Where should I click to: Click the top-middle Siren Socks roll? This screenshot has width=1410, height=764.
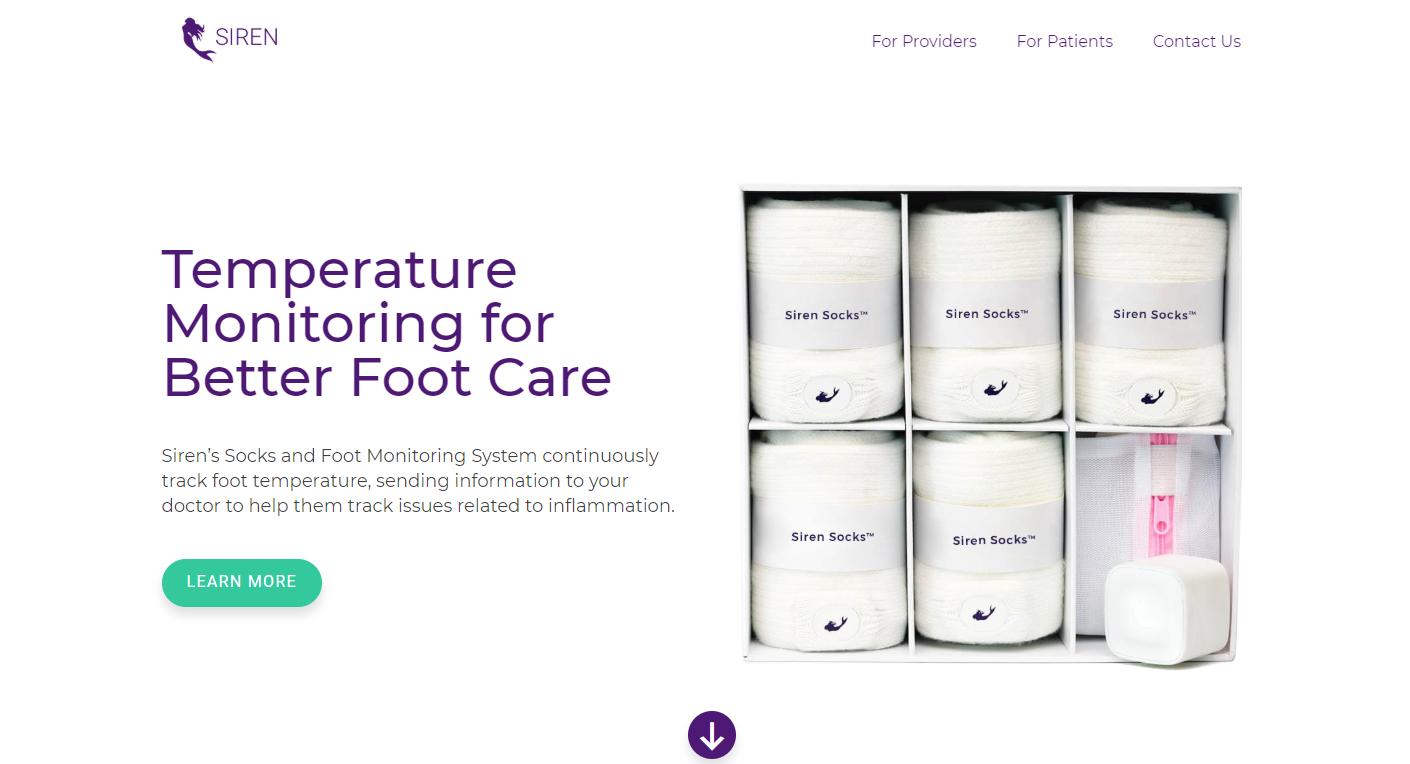pyautogui.click(x=987, y=310)
